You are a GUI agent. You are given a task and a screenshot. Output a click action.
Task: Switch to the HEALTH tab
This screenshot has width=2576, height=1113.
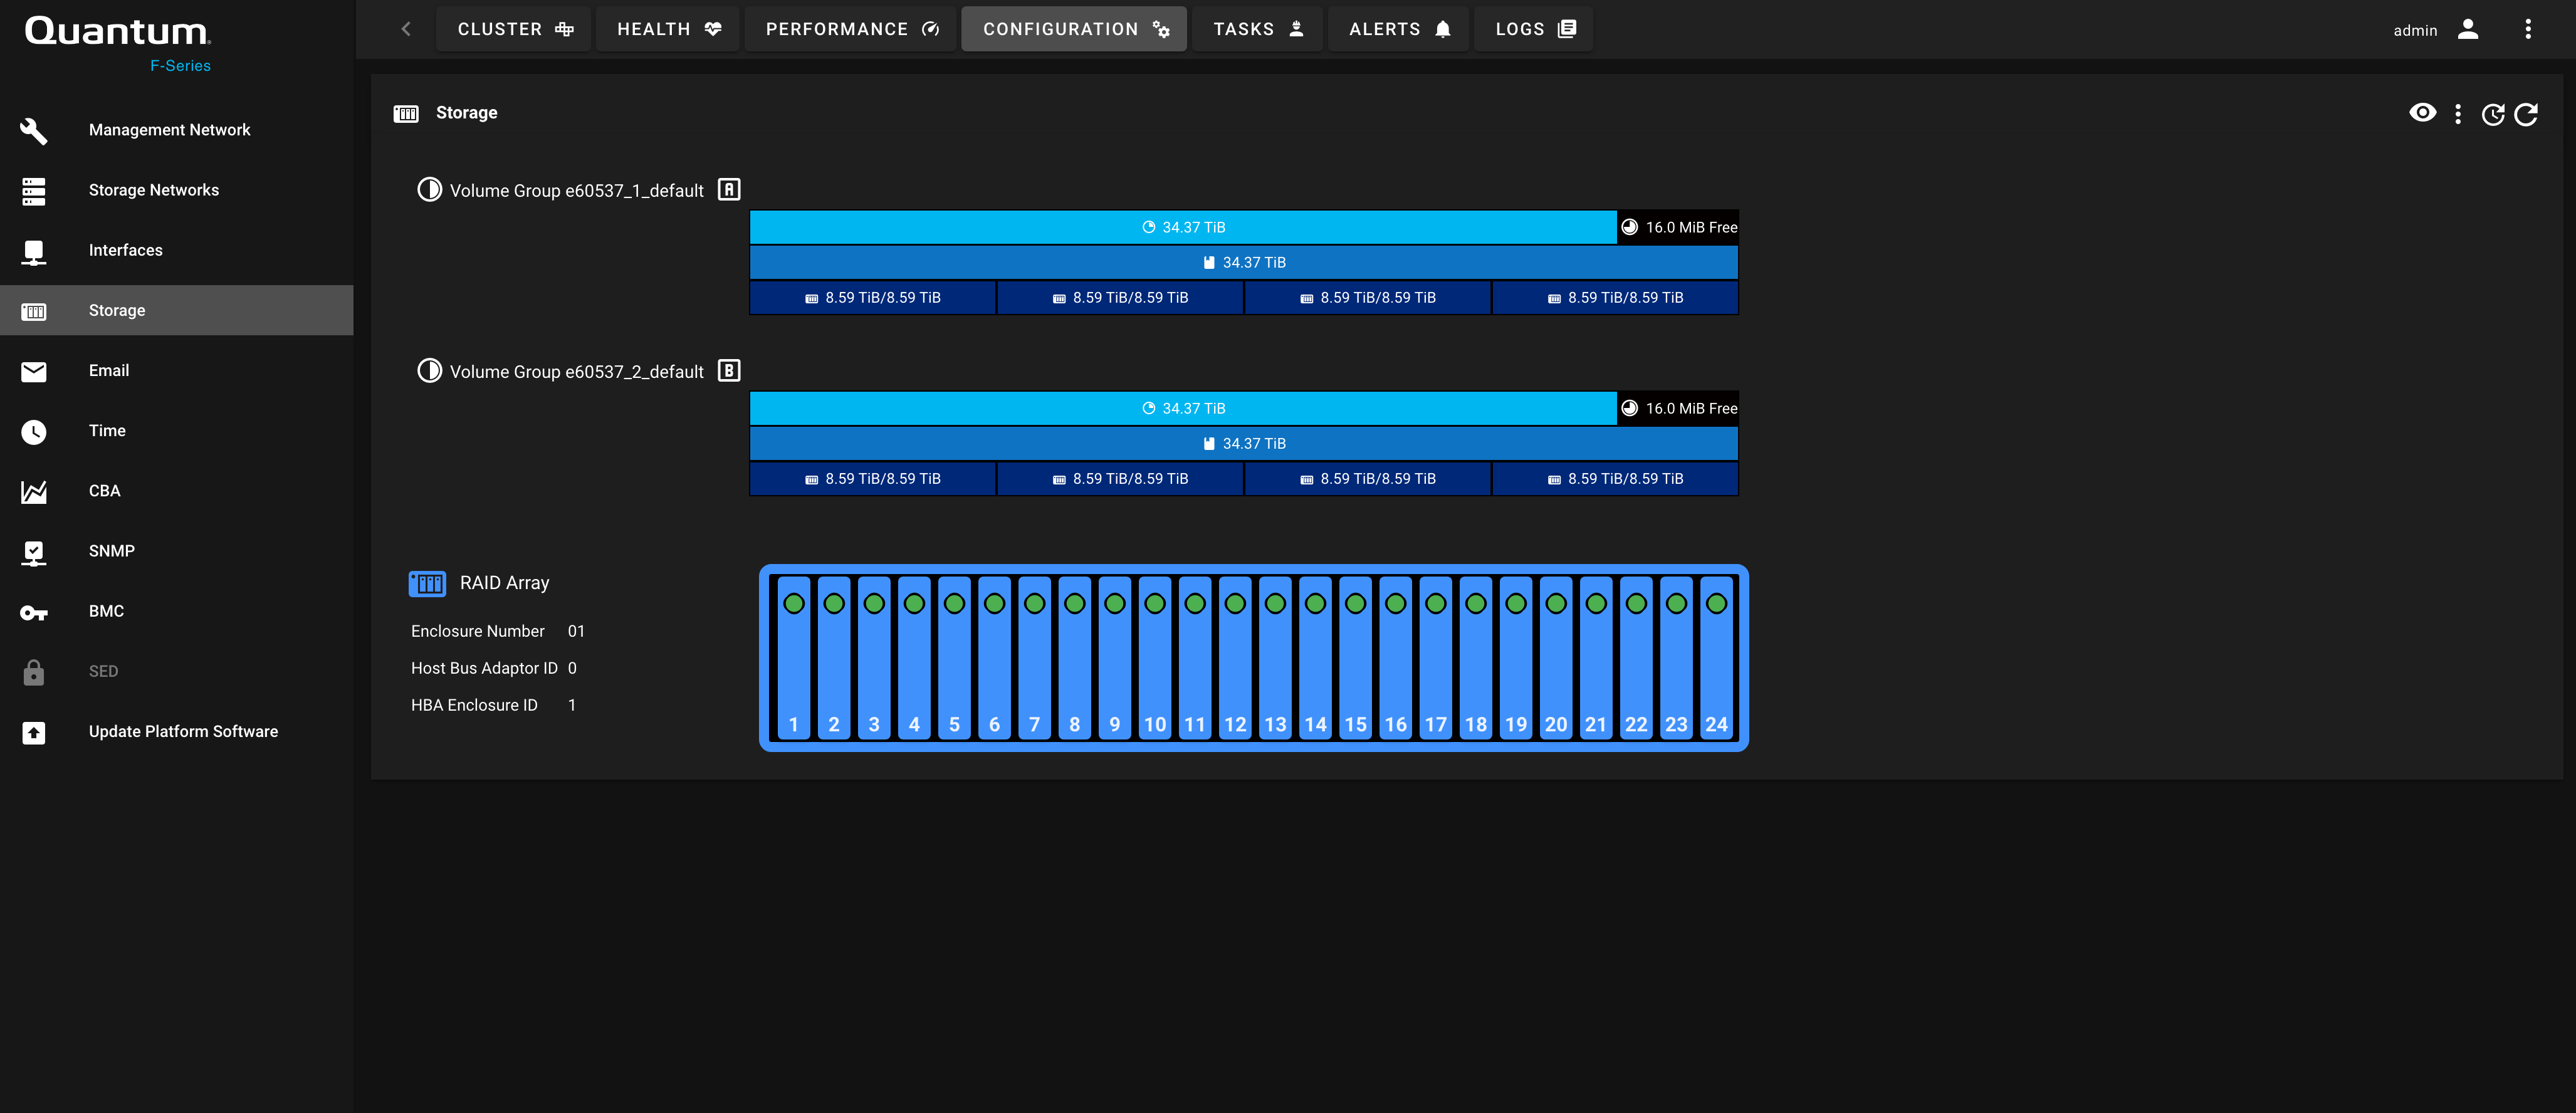click(668, 29)
